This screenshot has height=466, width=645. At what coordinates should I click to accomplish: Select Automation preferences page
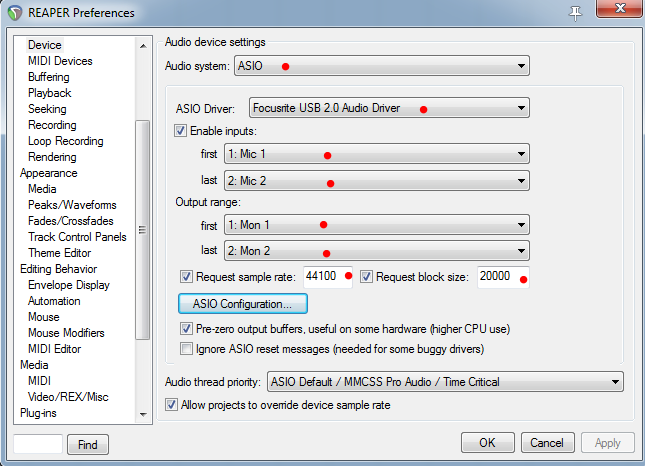point(54,301)
